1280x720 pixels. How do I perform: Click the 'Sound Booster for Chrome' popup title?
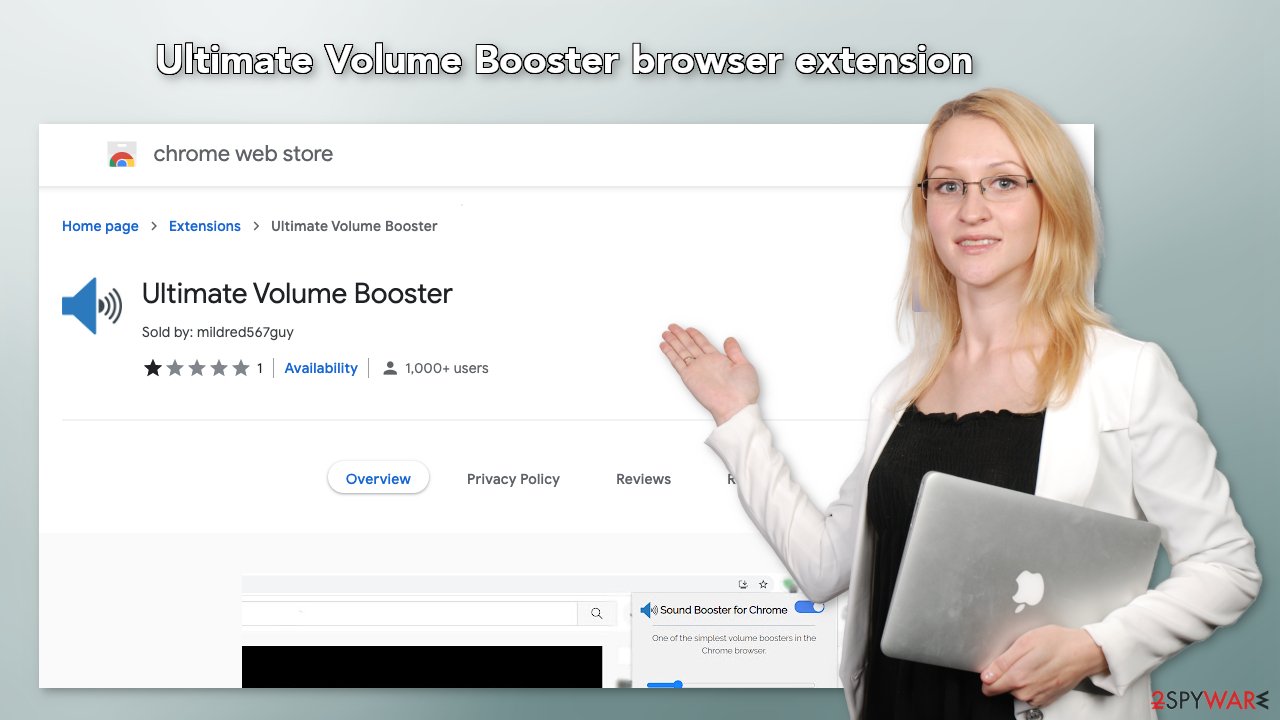point(724,610)
